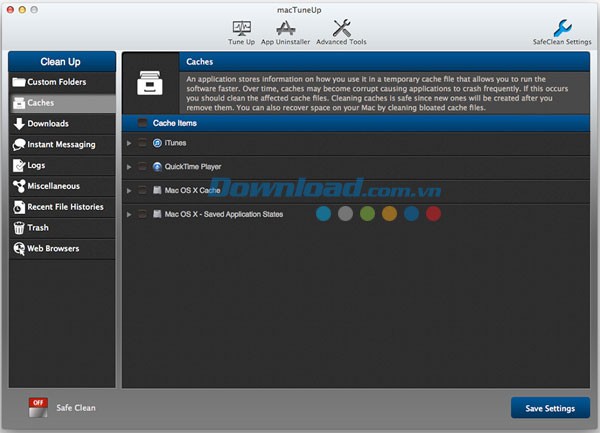The width and height of the screenshot is (600, 433).
Task: Open the App Uninstaller tool
Action: [x=283, y=29]
